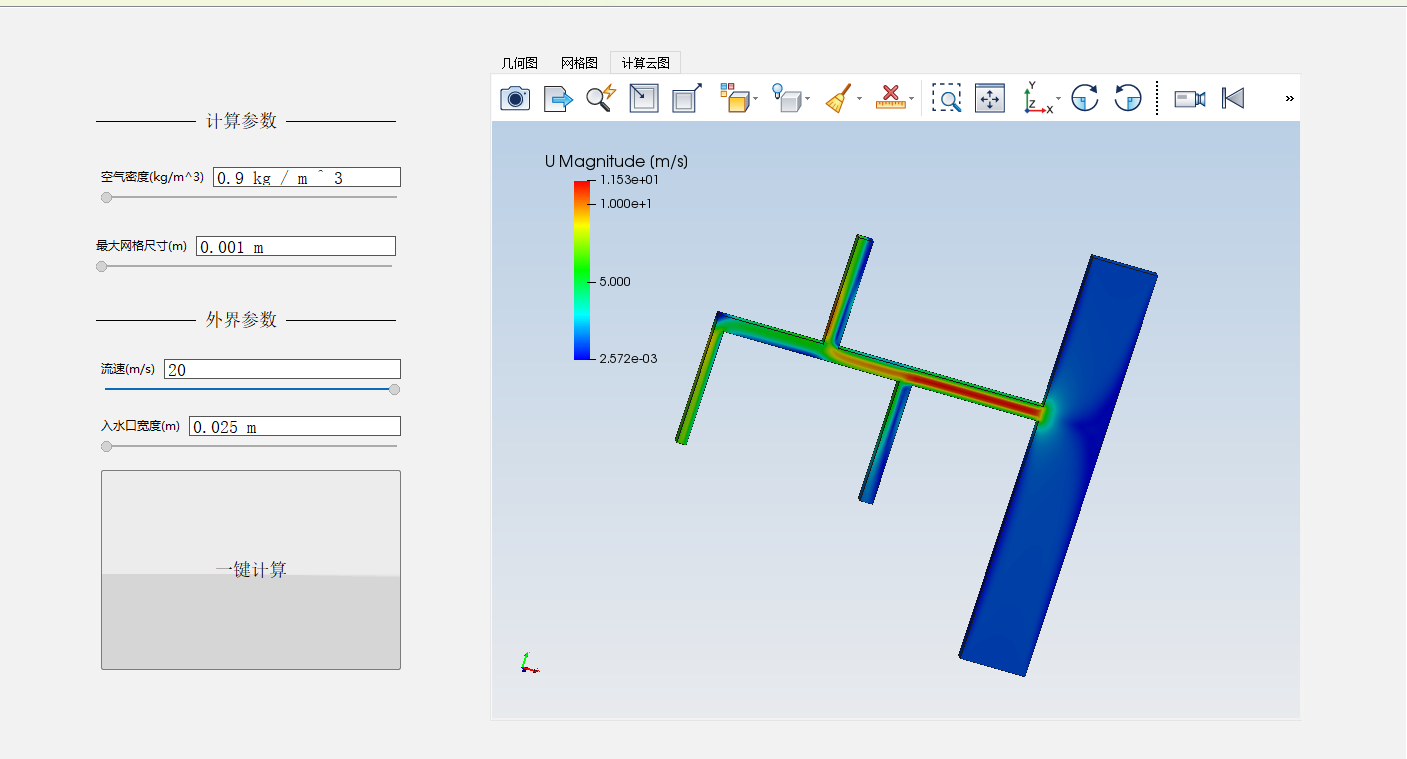The height and width of the screenshot is (759, 1407).
Task: Open the yellow cube icon dropdown arrow
Action: (x=756, y=99)
